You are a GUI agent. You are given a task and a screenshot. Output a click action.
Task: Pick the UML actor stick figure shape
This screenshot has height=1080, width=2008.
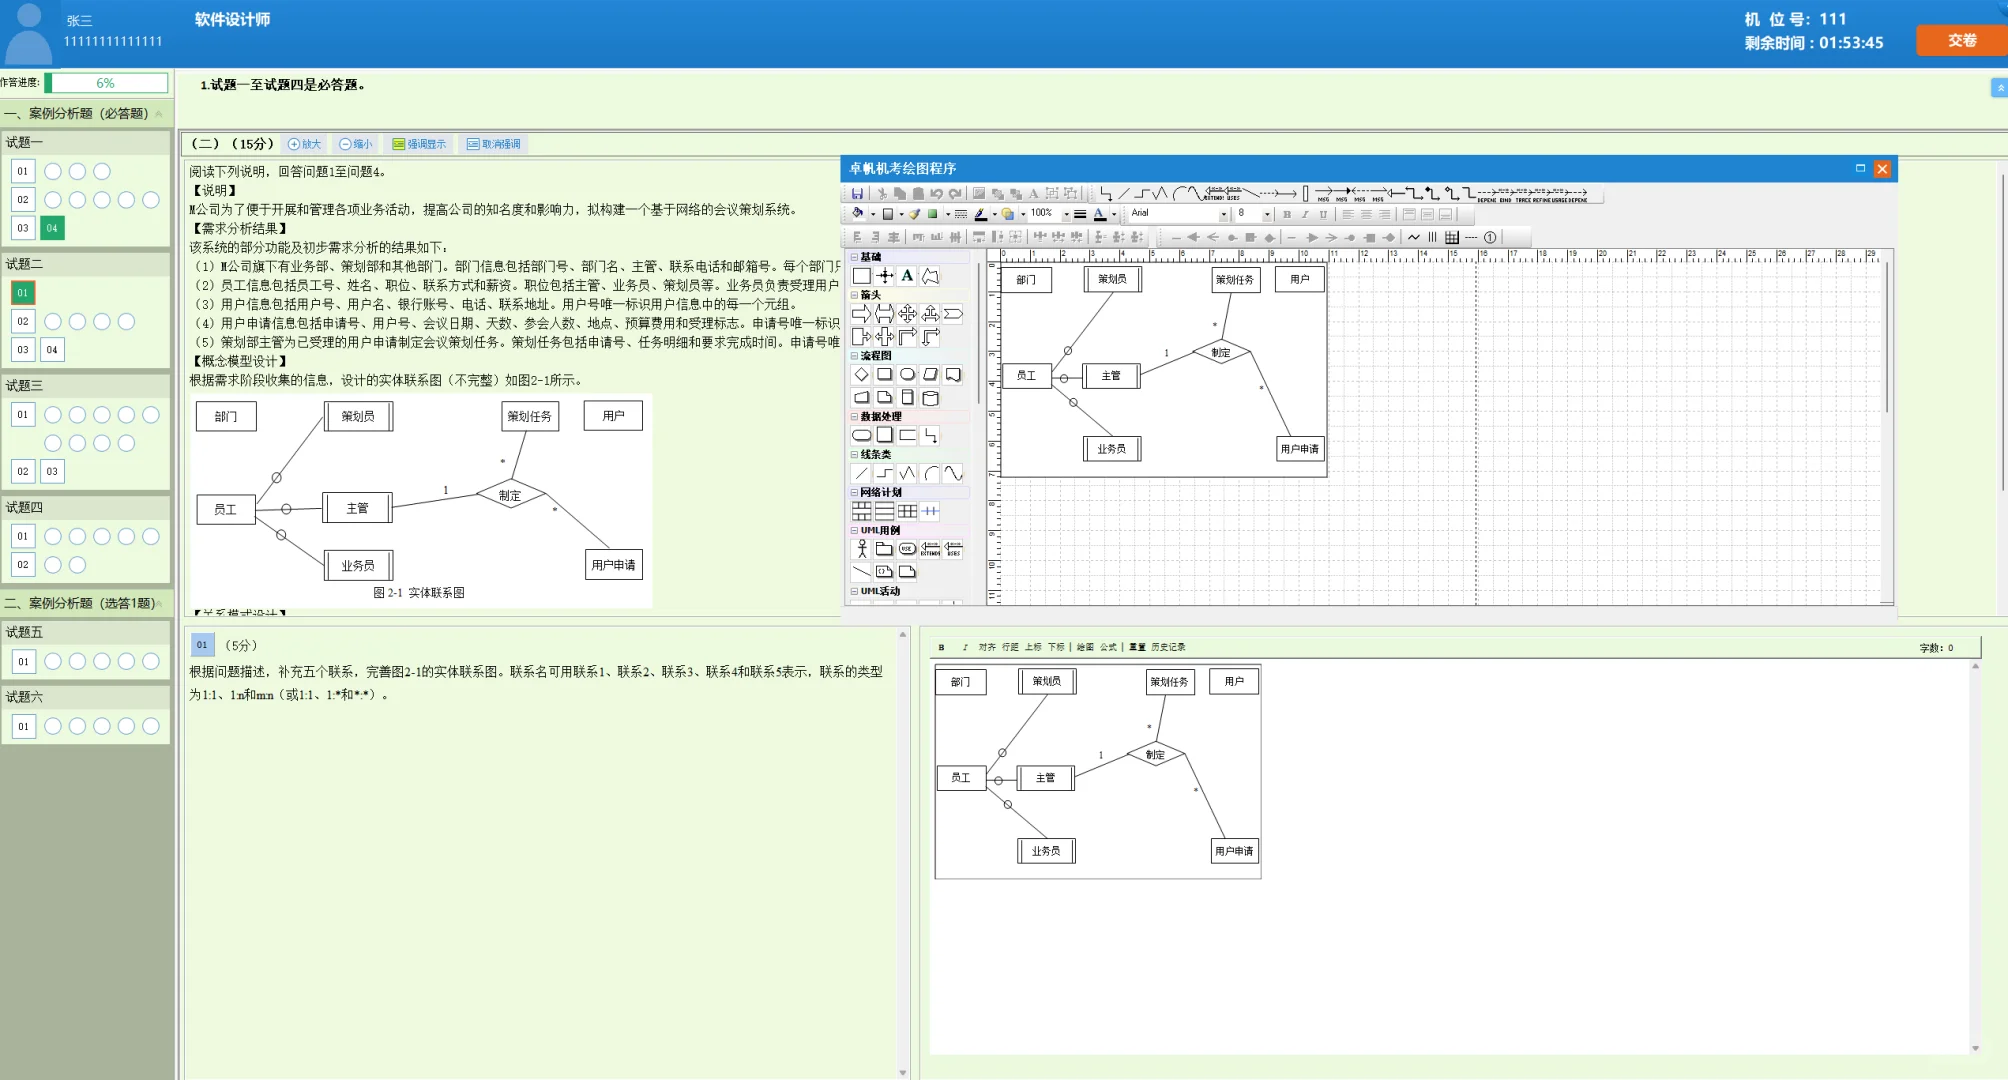[861, 549]
